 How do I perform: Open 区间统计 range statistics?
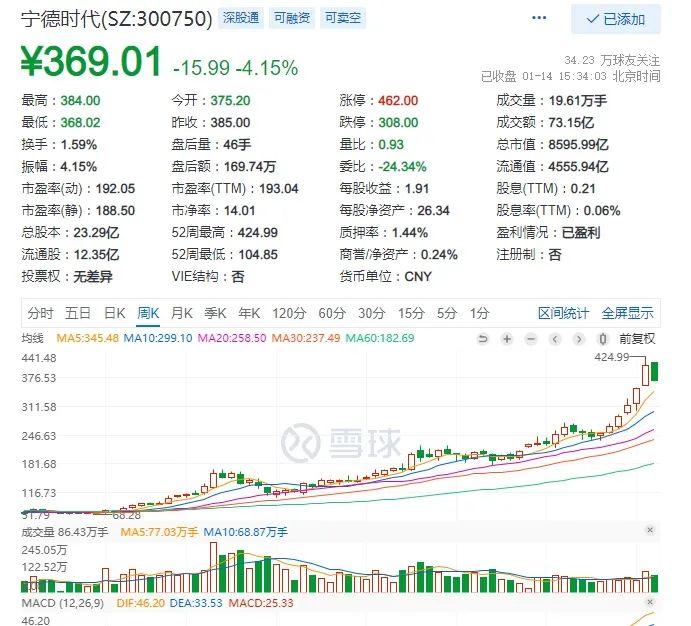point(563,313)
